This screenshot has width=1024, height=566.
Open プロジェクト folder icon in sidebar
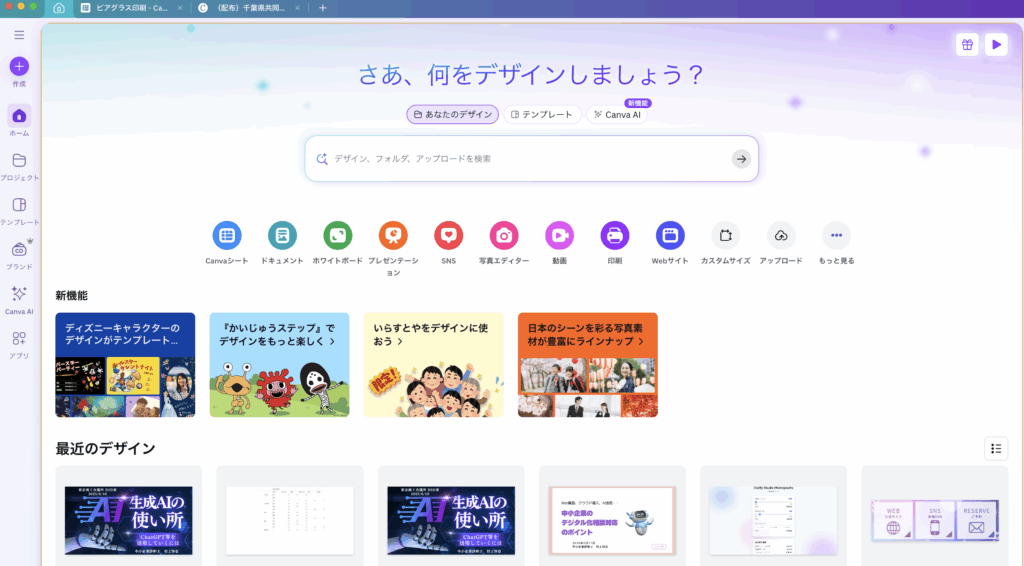click(x=19, y=161)
